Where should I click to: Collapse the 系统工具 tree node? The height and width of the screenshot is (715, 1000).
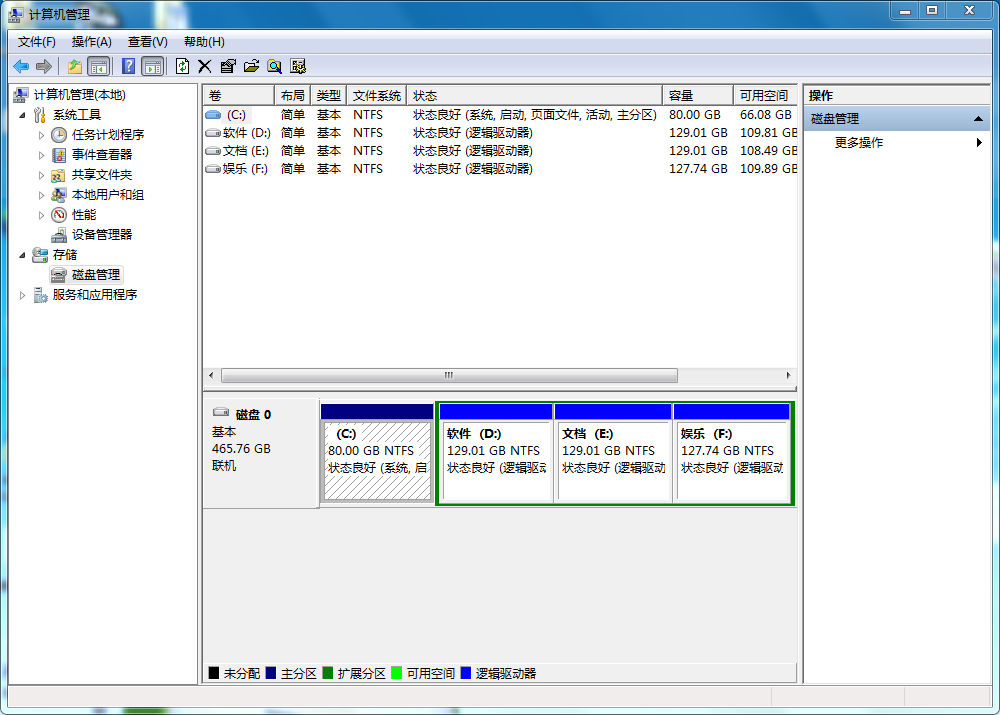coord(23,115)
